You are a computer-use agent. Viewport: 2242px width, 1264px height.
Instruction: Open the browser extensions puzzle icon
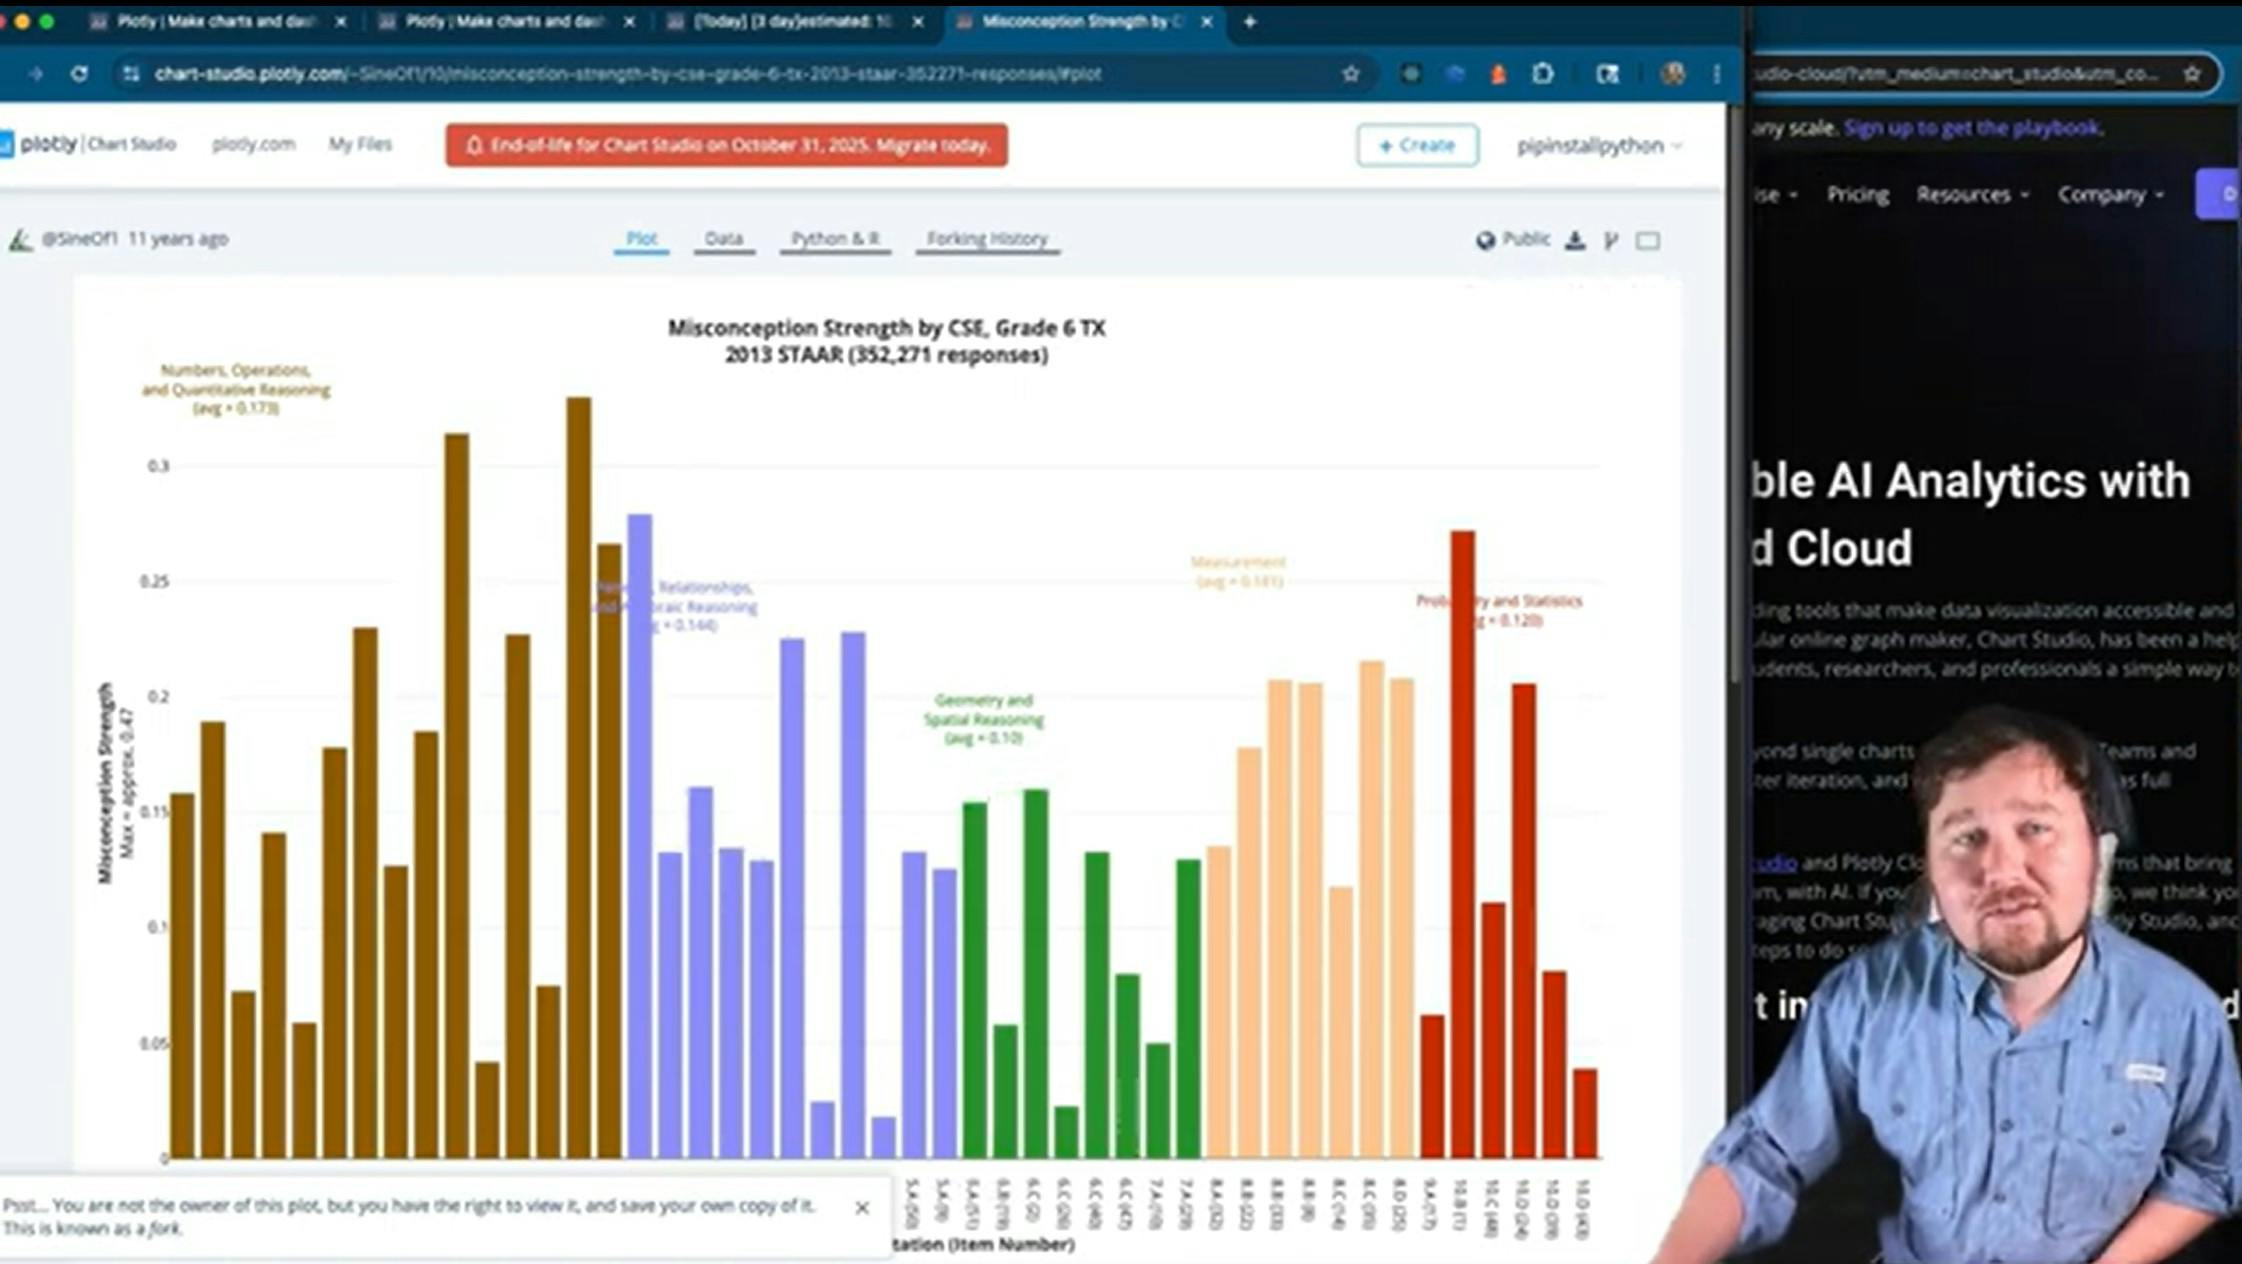[x=1543, y=74]
